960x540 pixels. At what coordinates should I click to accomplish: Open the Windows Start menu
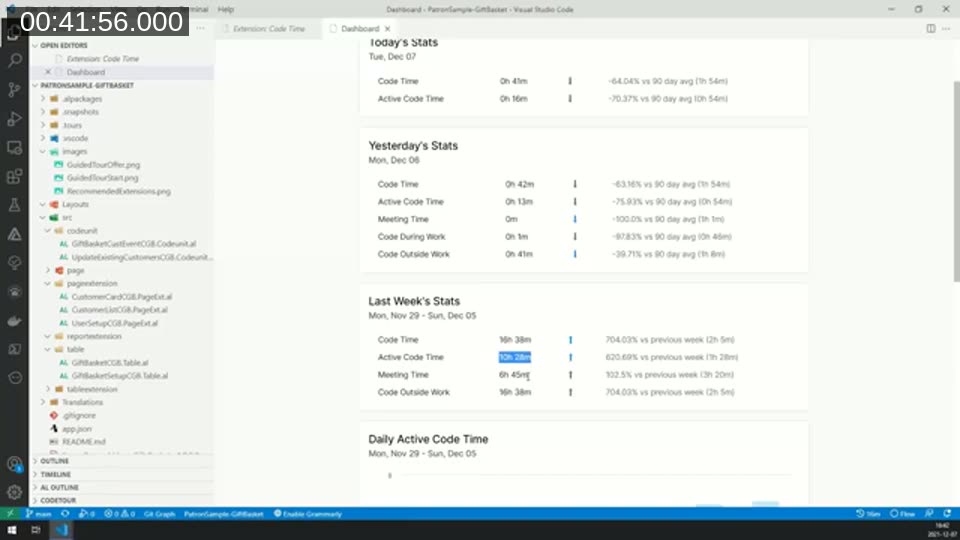pyautogui.click(x=12, y=530)
